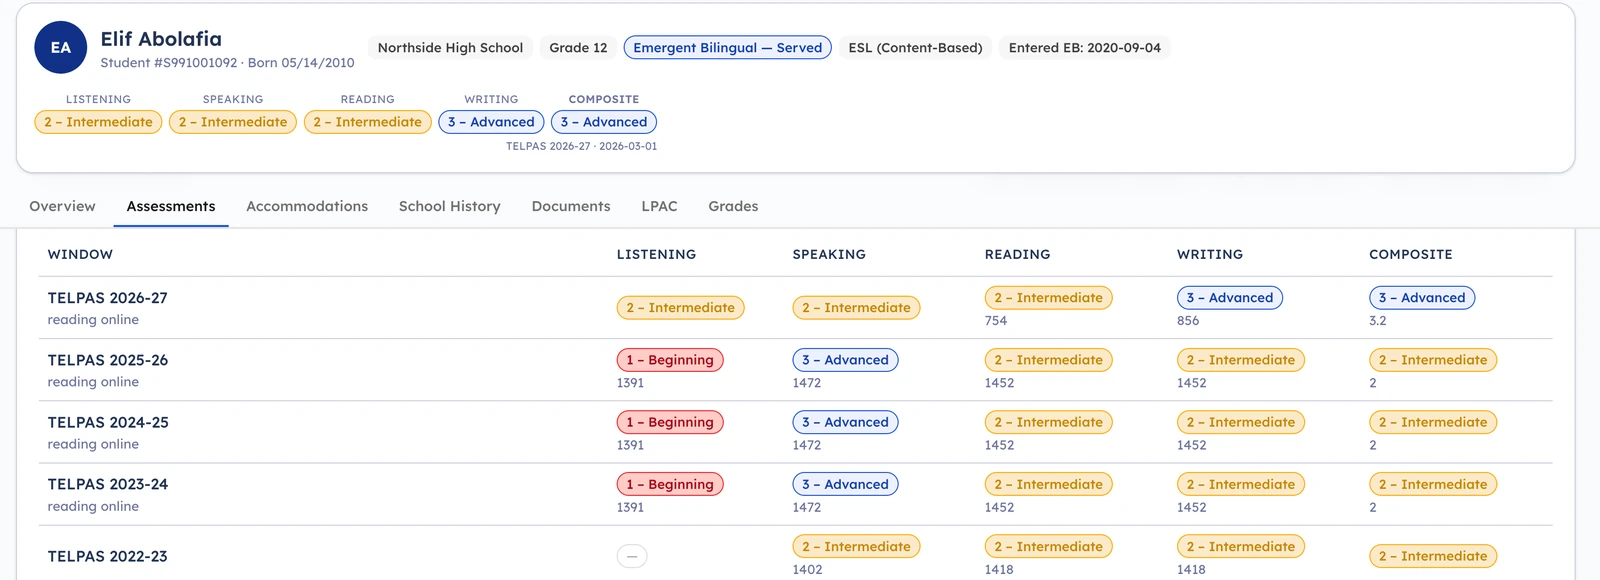Click header Writing 3 – Advanced badge
This screenshot has width=1600, height=580.
coord(491,122)
